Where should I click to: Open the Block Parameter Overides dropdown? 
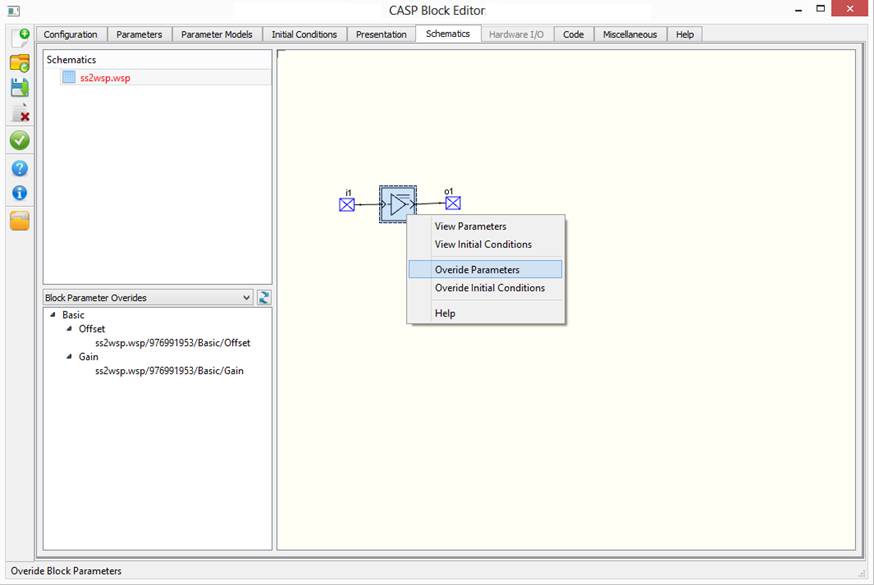[x=247, y=297]
